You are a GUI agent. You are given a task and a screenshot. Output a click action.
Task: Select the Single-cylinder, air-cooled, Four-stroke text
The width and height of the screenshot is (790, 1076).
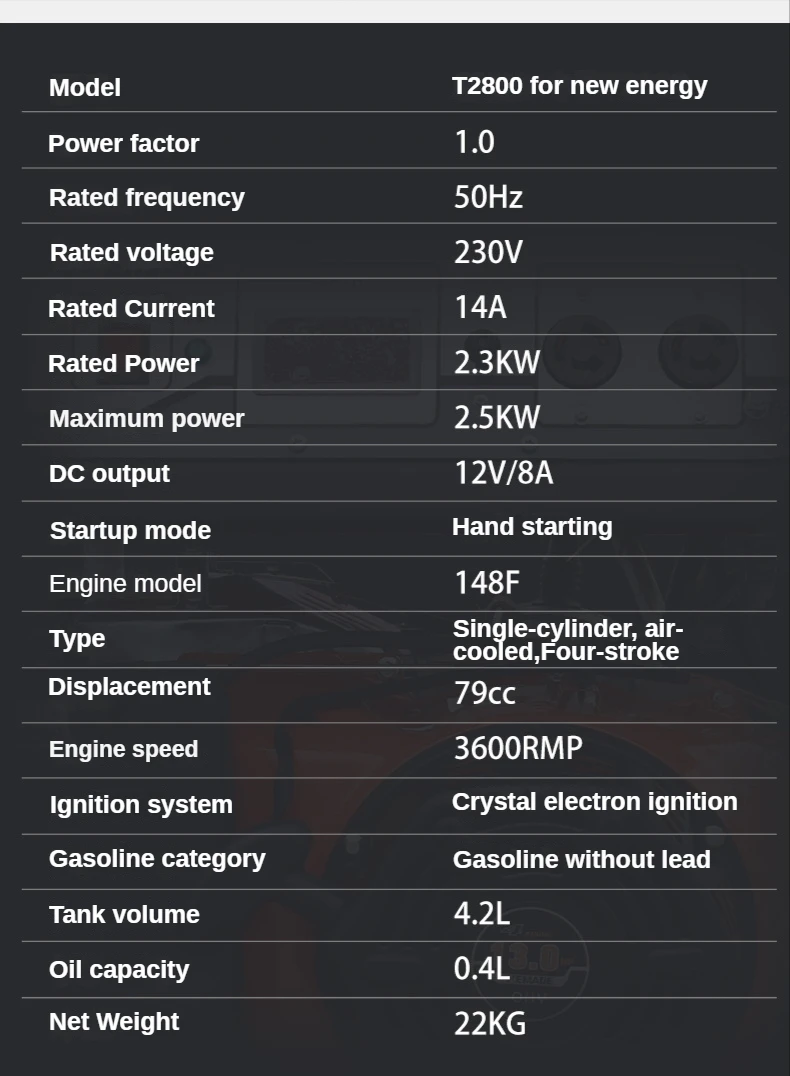[567, 640]
